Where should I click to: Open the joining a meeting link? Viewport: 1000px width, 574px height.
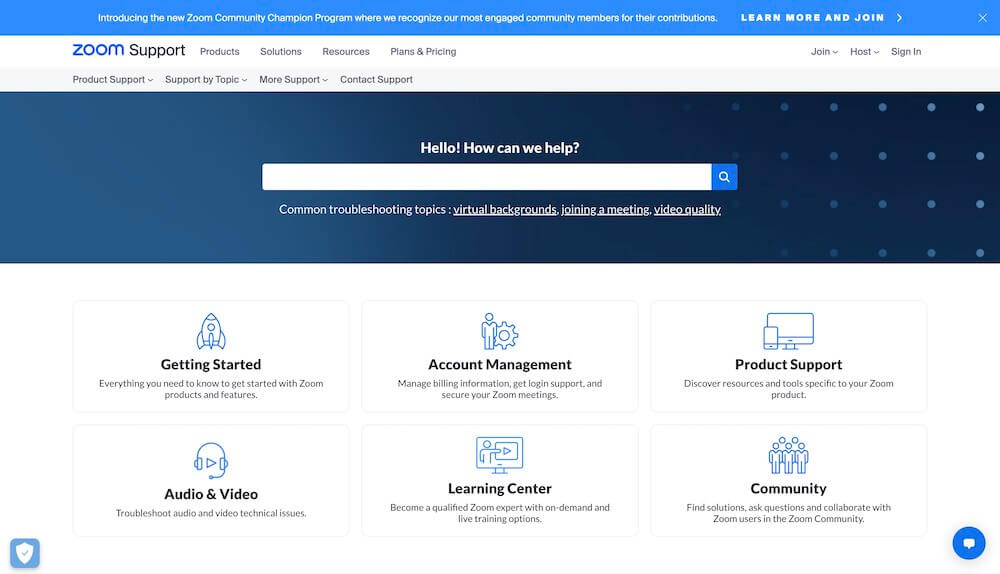[605, 209]
